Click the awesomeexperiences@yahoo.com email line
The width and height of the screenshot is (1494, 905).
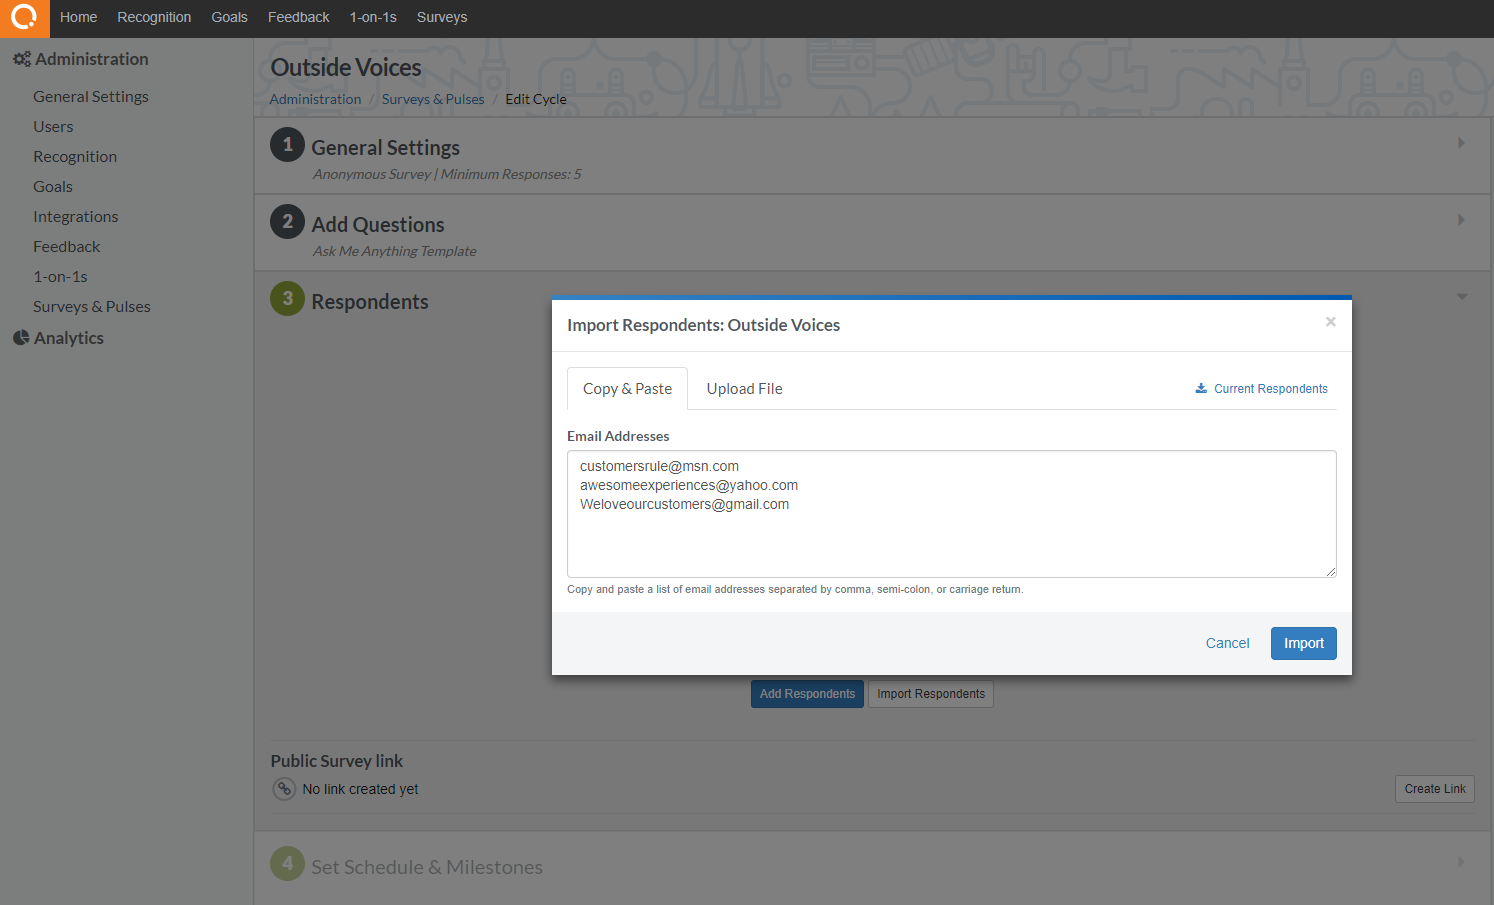[x=689, y=485]
